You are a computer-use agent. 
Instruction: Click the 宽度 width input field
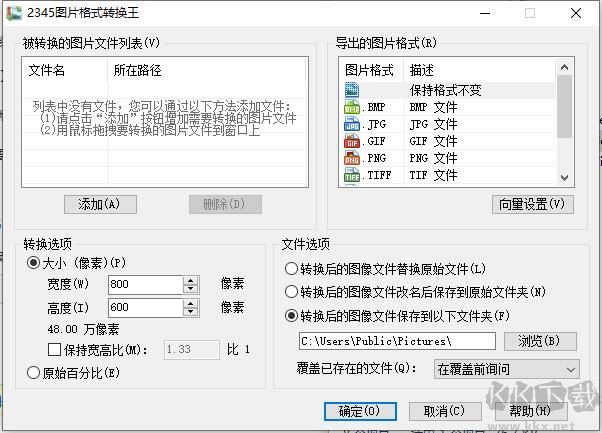tap(146, 284)
